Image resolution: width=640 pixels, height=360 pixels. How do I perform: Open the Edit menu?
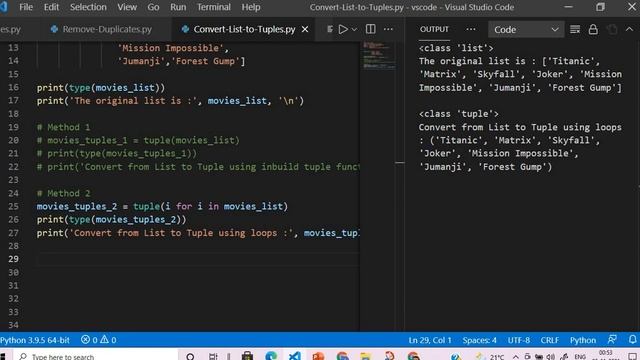click(x=51, y=7)
